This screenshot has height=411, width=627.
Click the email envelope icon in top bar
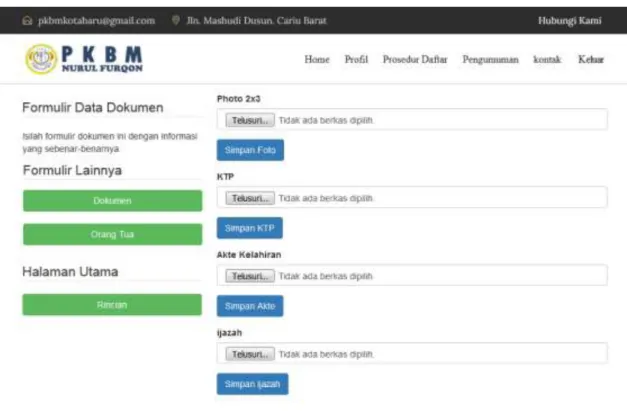[x=27, y=20]
